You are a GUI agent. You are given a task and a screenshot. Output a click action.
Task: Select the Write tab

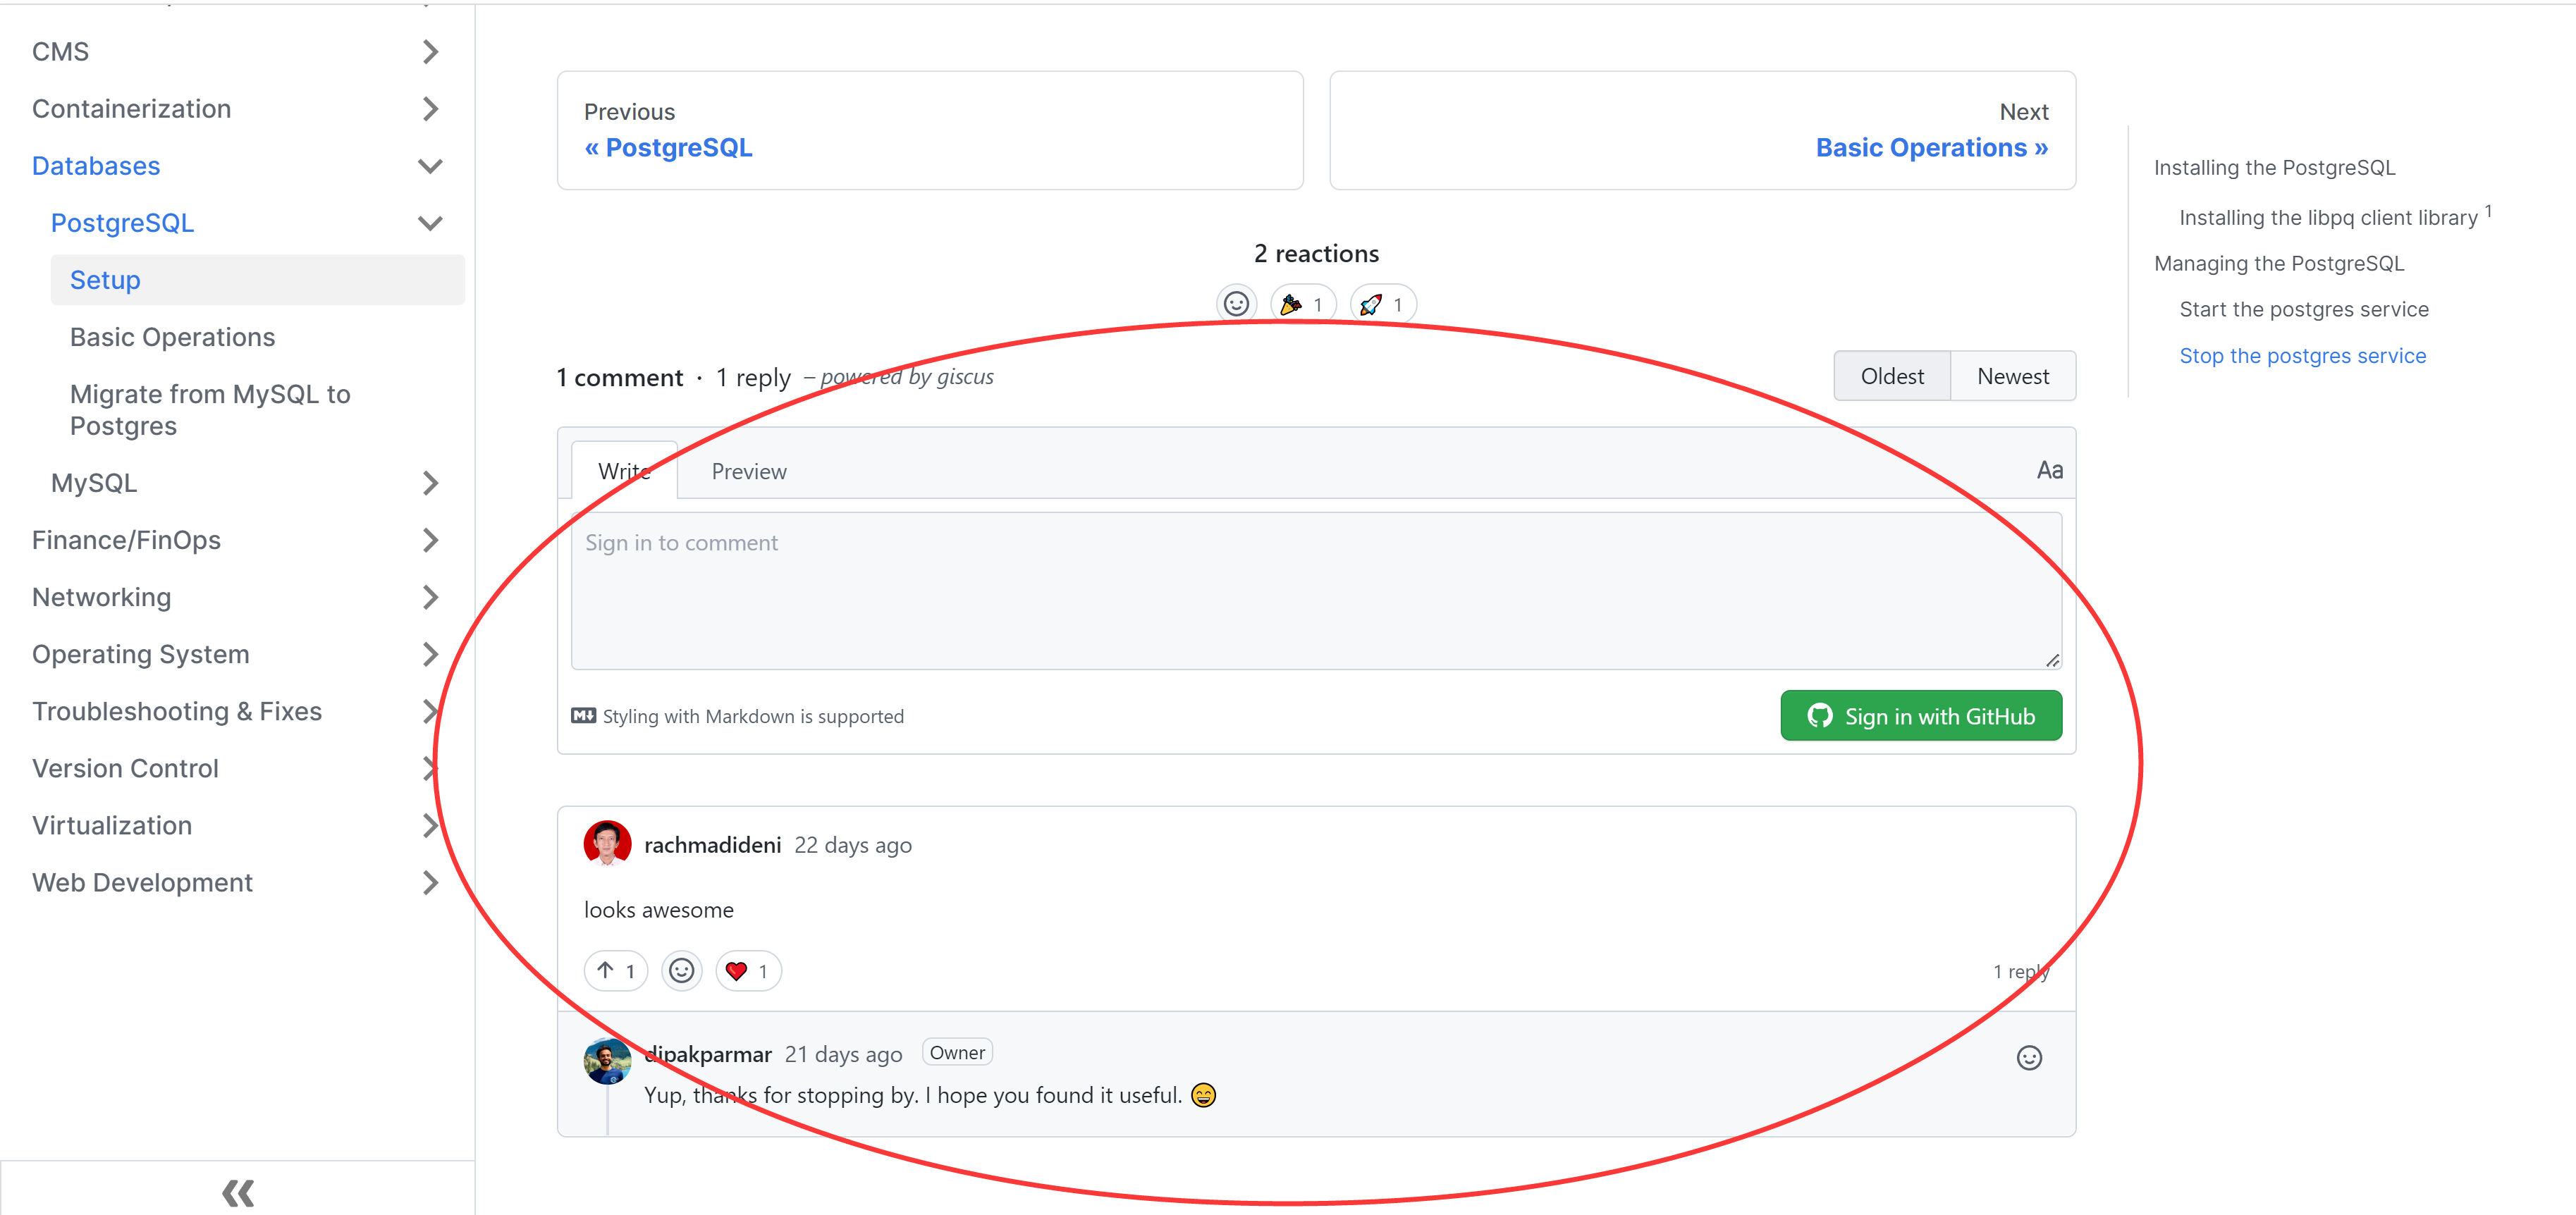coord(624,472)
